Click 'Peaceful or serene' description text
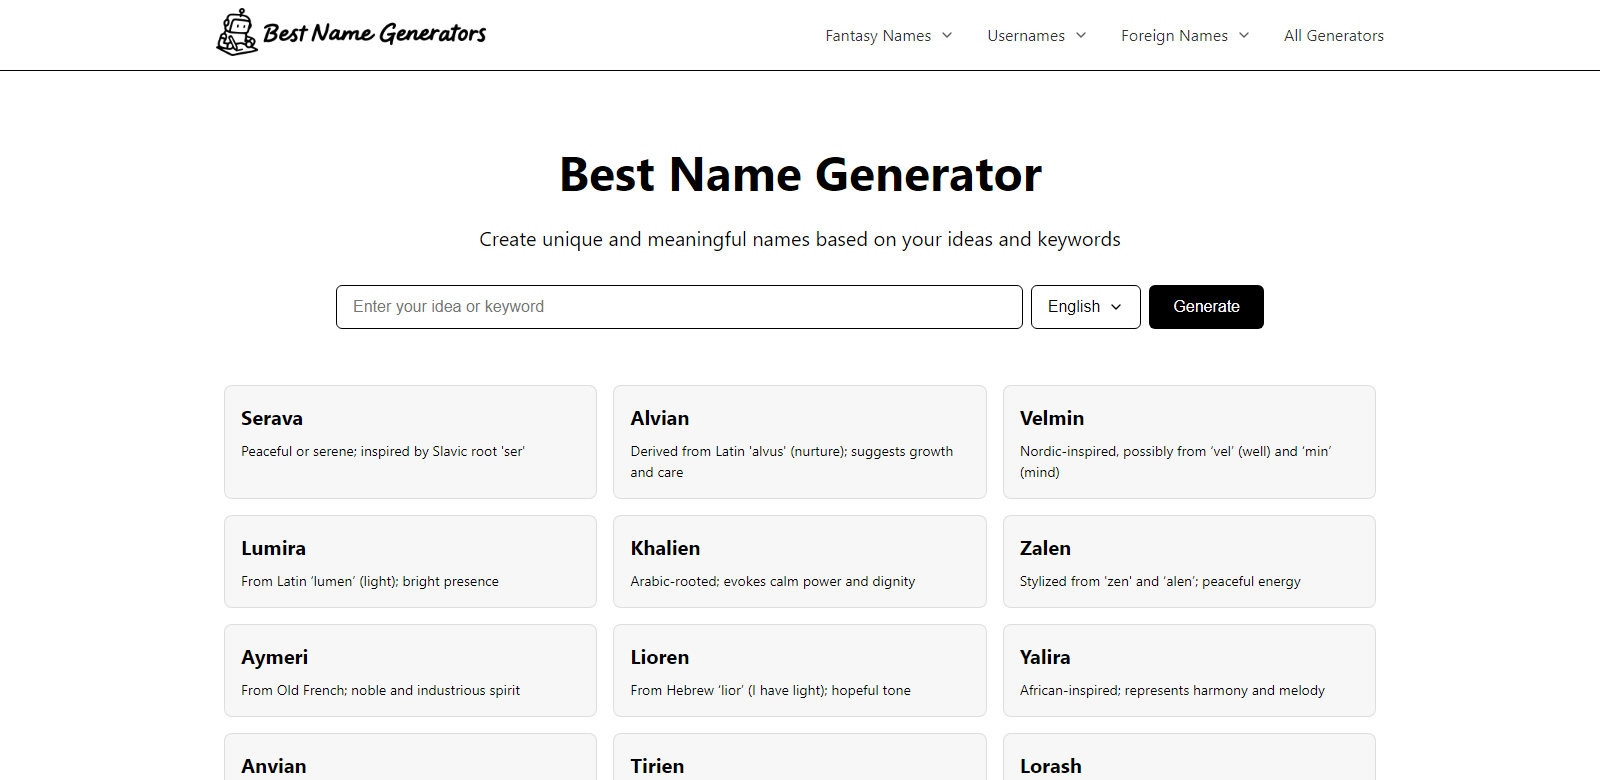The image size is (1600, 780). 383,452
